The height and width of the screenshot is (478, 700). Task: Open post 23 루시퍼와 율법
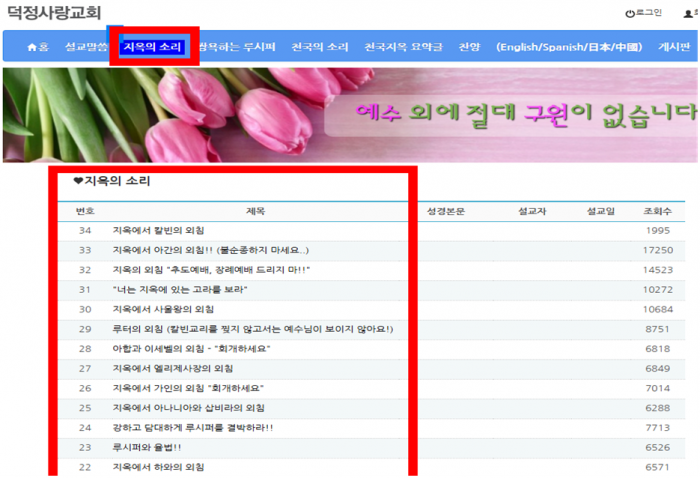click(x=147, y=447)
